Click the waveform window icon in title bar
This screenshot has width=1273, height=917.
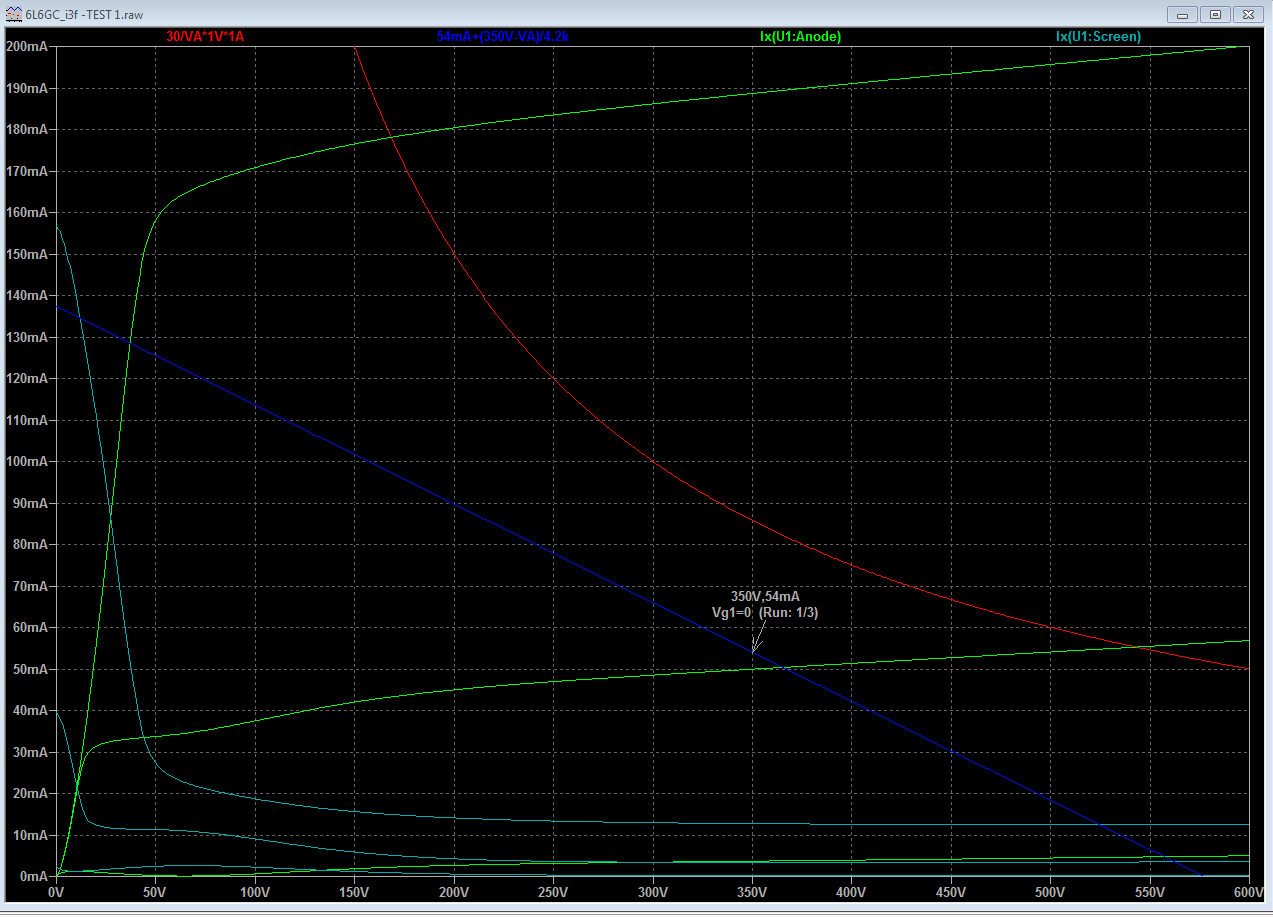[12, 14]
